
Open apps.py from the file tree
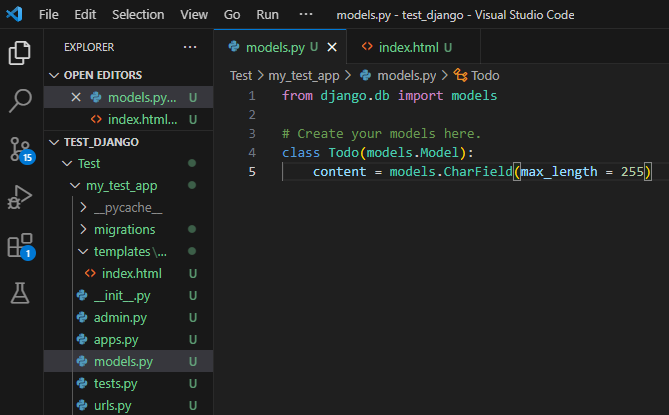128,340
